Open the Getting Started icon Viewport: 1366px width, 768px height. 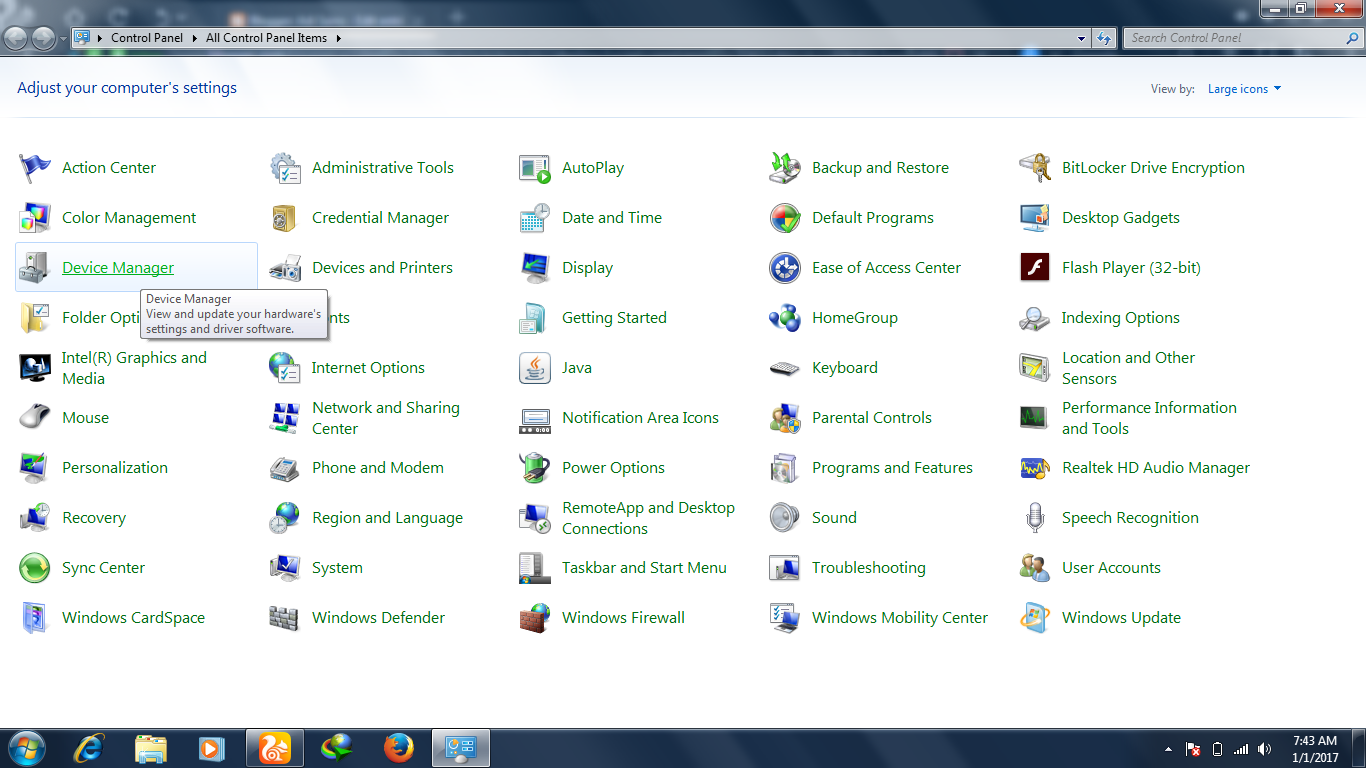(535, 318)
